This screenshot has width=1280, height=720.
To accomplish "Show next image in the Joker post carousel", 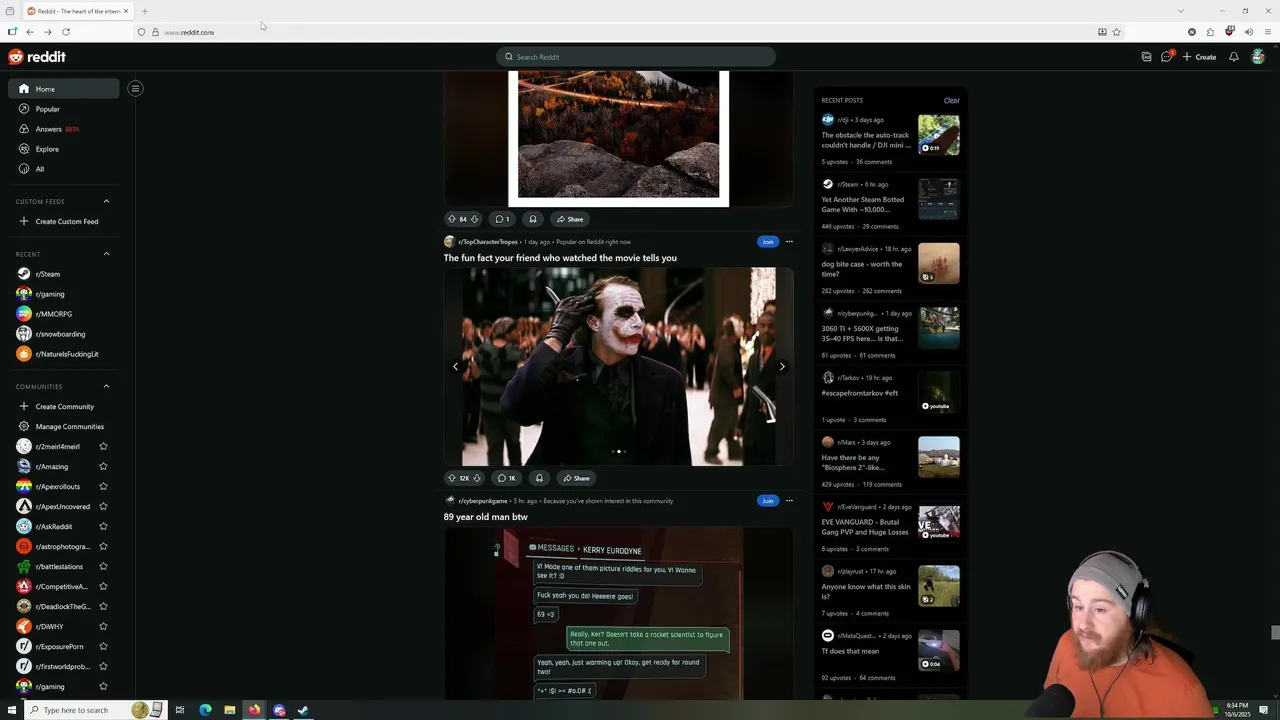I will click(782, 366).
